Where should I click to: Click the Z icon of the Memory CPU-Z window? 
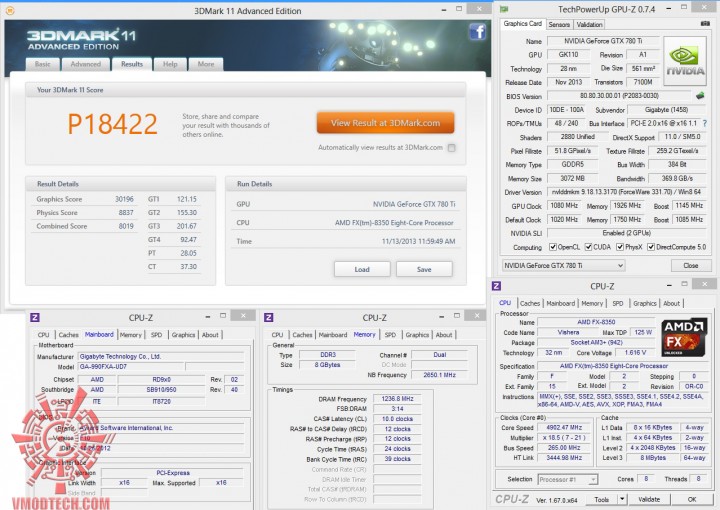point(269,317)
